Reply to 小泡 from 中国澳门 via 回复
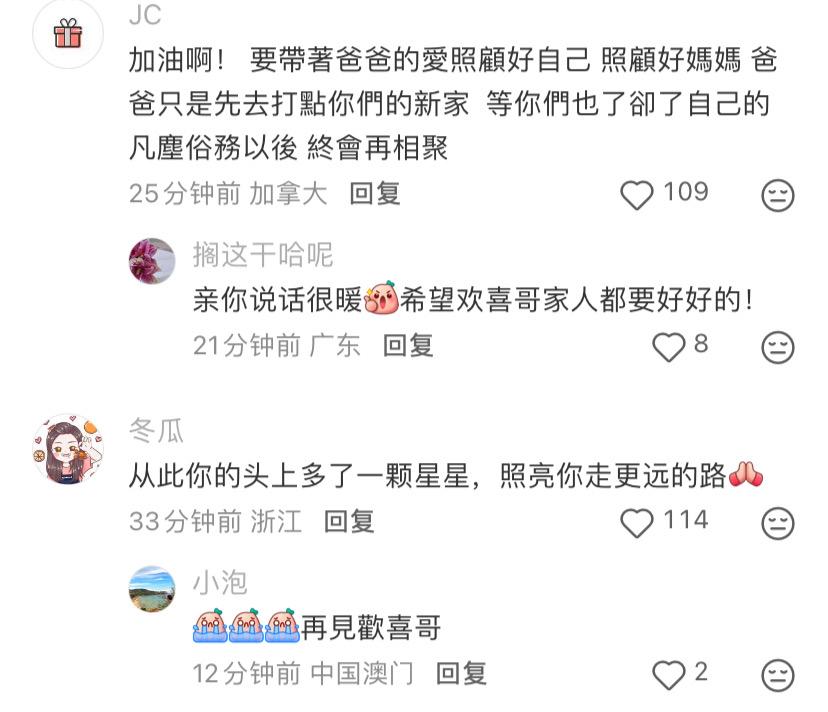 point(461,673)
